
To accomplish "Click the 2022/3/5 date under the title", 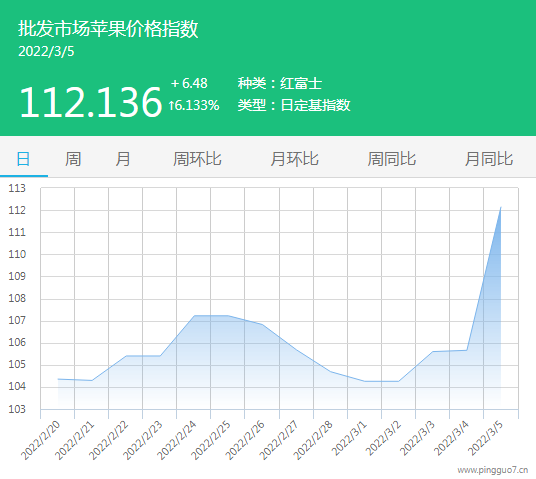I will [x=46, y=52].
